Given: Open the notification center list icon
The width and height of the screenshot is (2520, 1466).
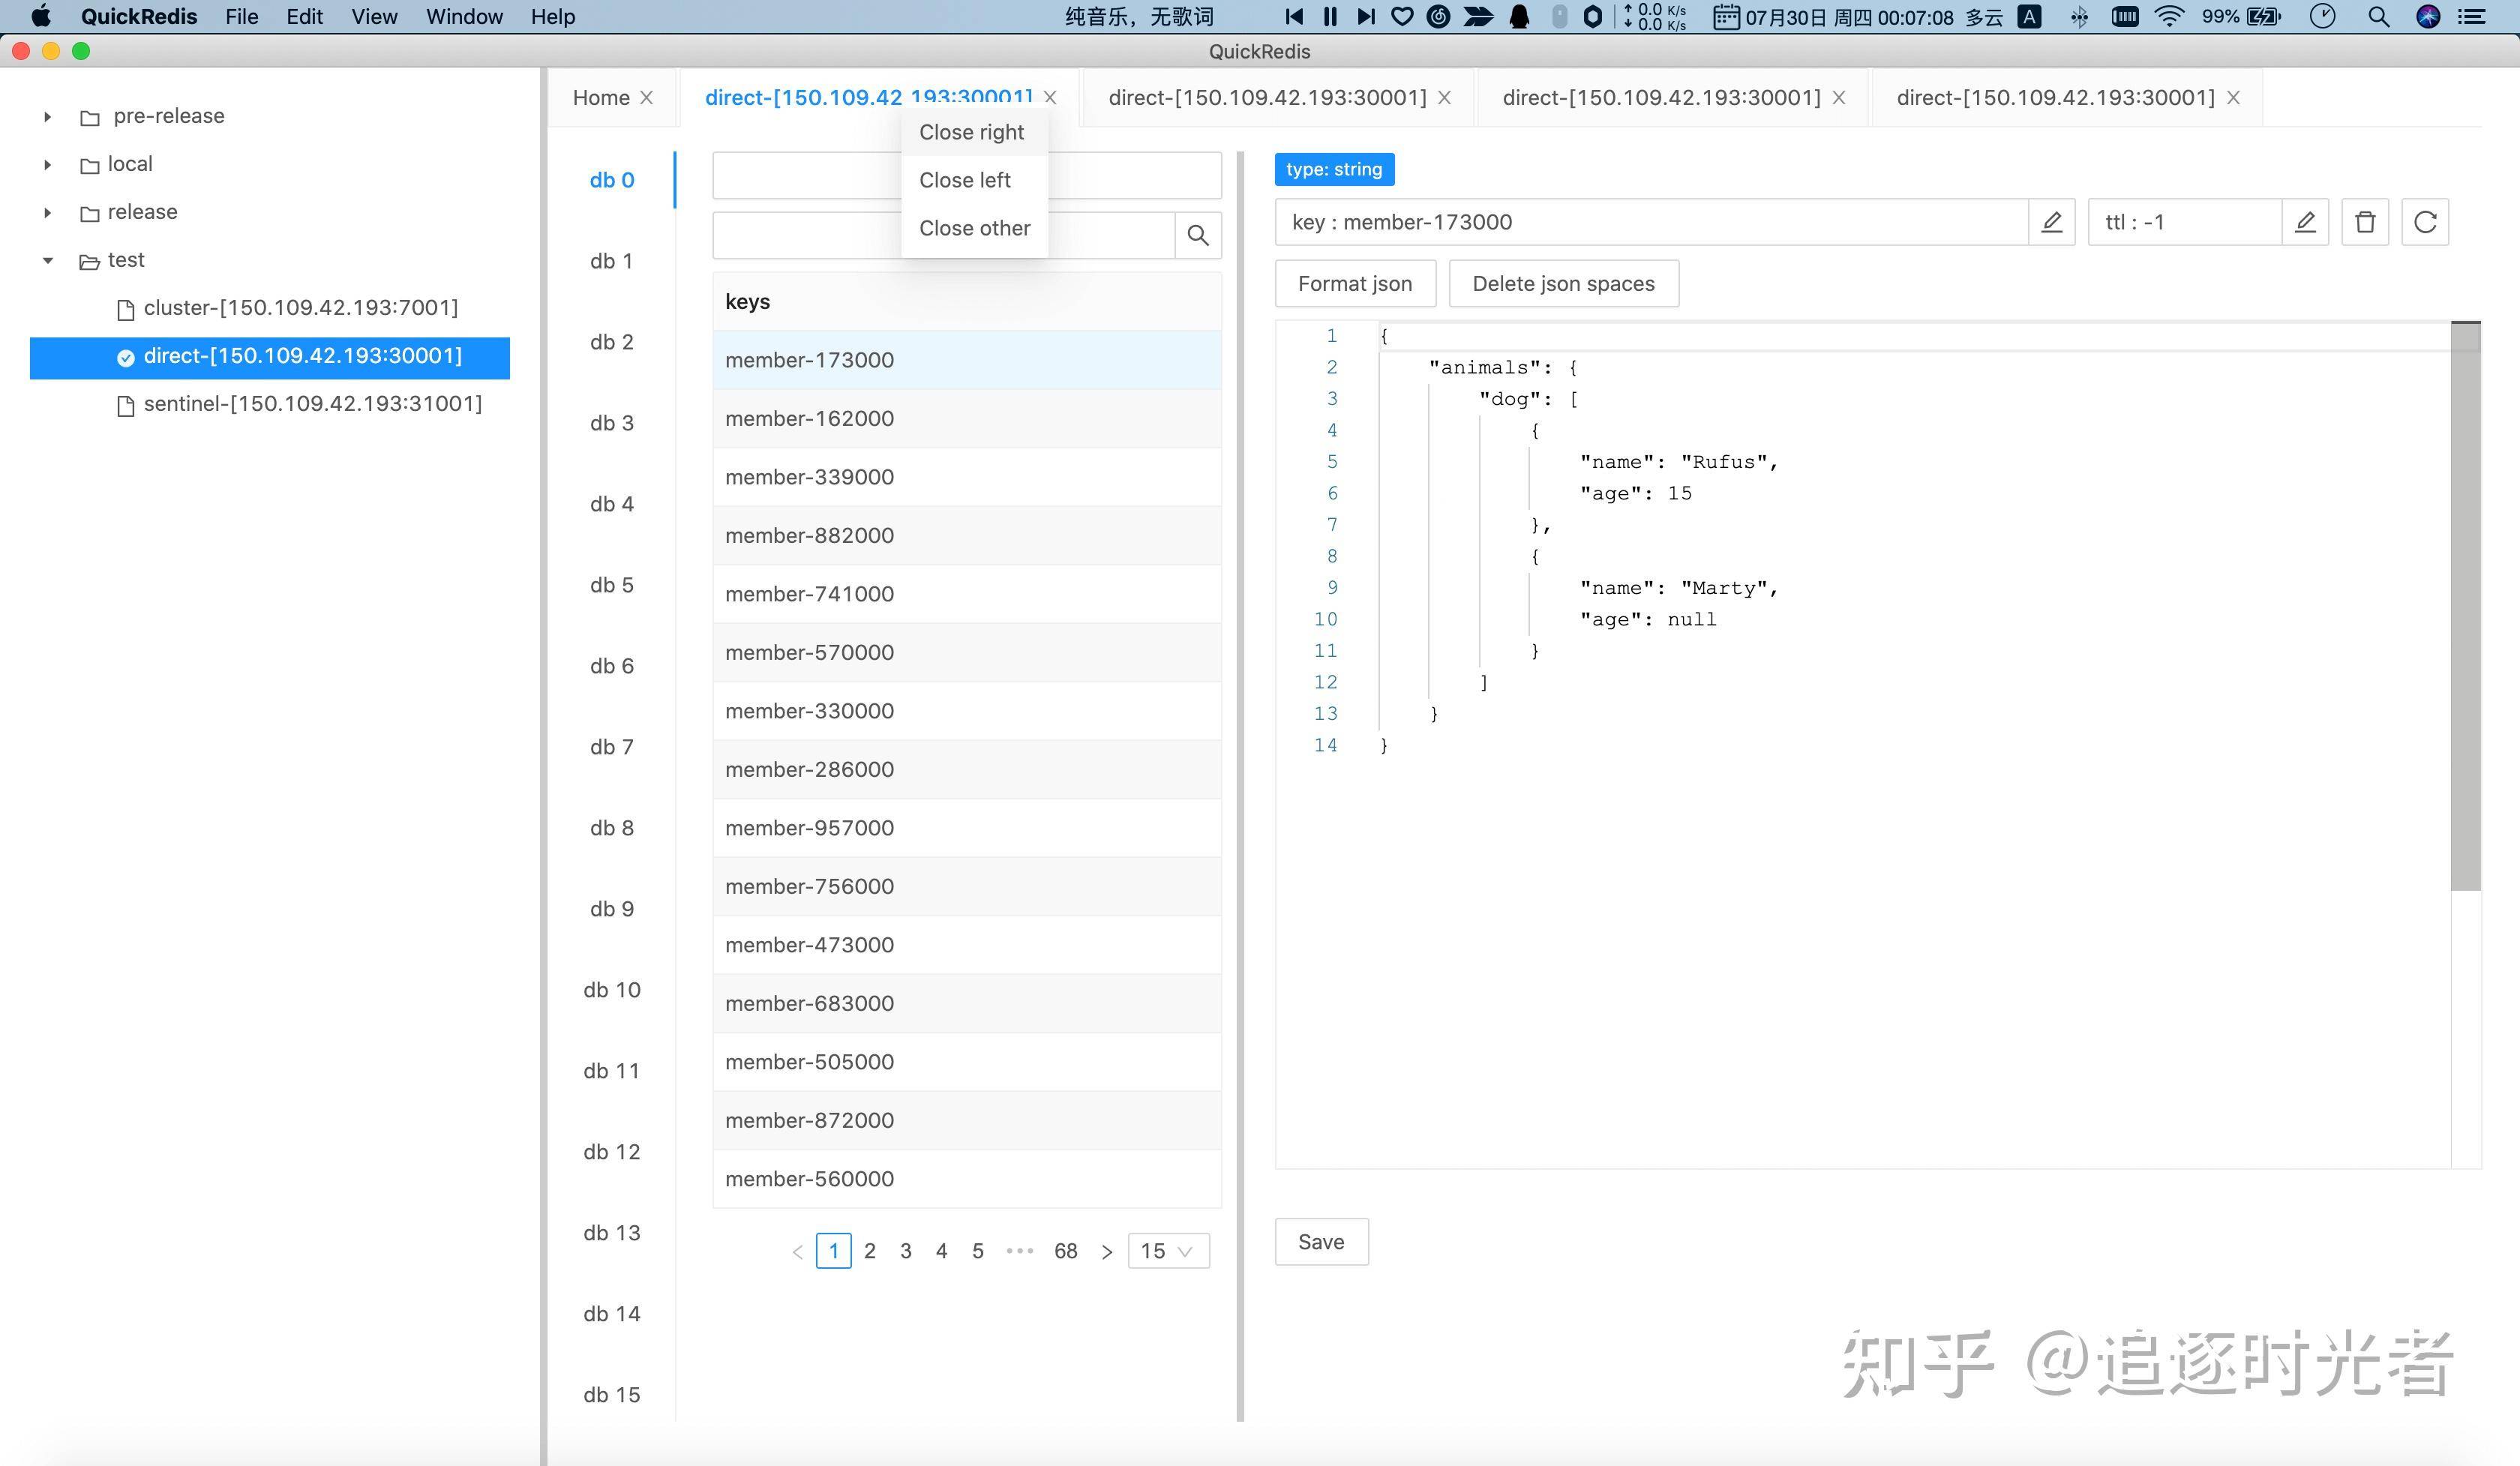Looking at the screenshot, I should (2472, 17).
